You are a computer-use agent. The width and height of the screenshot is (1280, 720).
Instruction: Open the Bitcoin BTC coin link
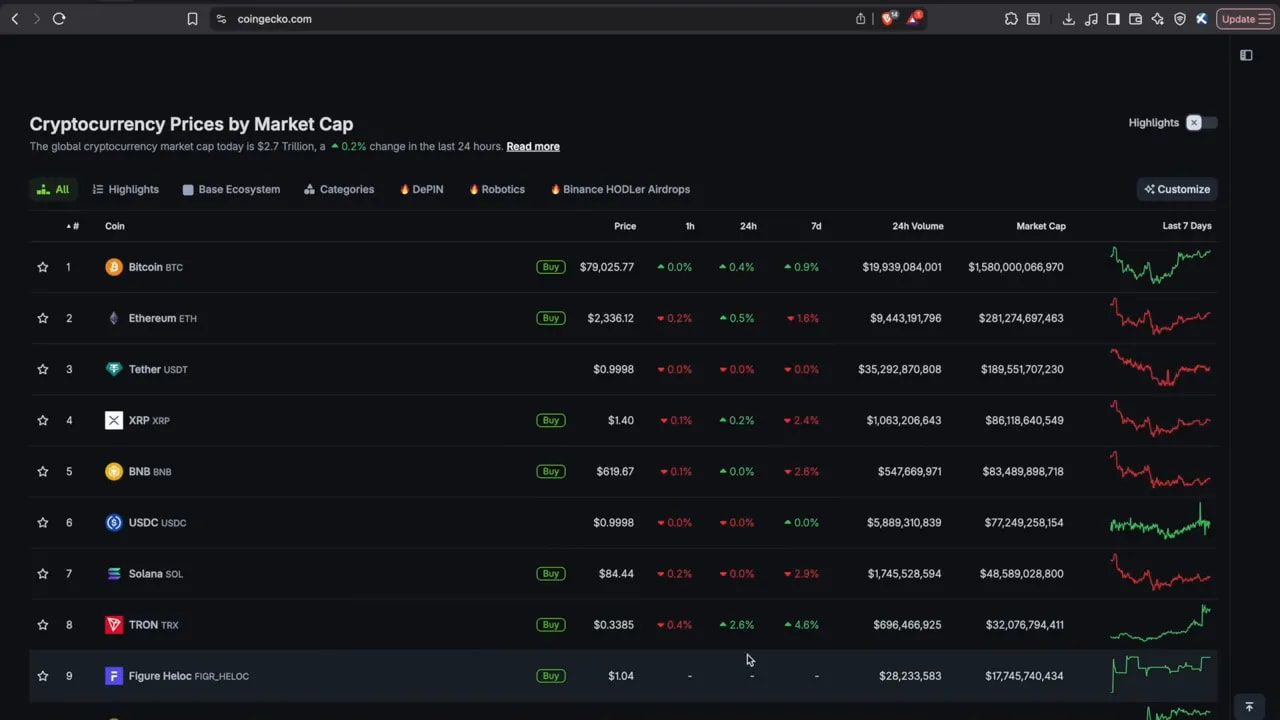(x=155, y=267)
